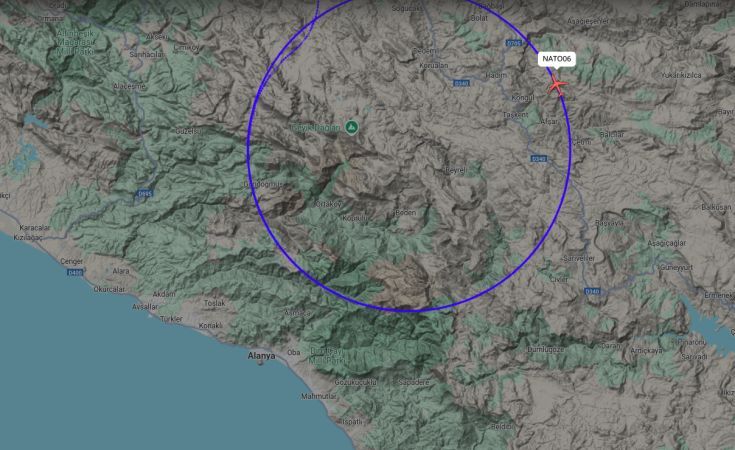Select the Mahmutlar town label
735x450 pixels.
[x=319, y=396]
